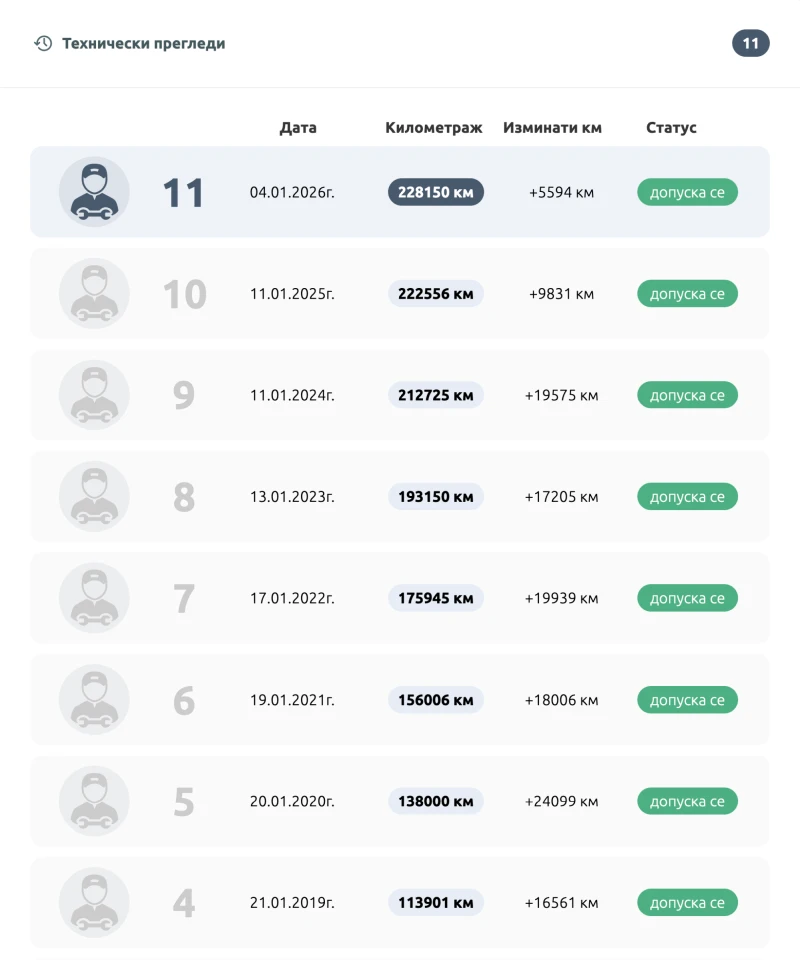Screen dimensions: 800x960
Task: Click допуска се status for 21.01.2019г.
Action: point(687,903)
